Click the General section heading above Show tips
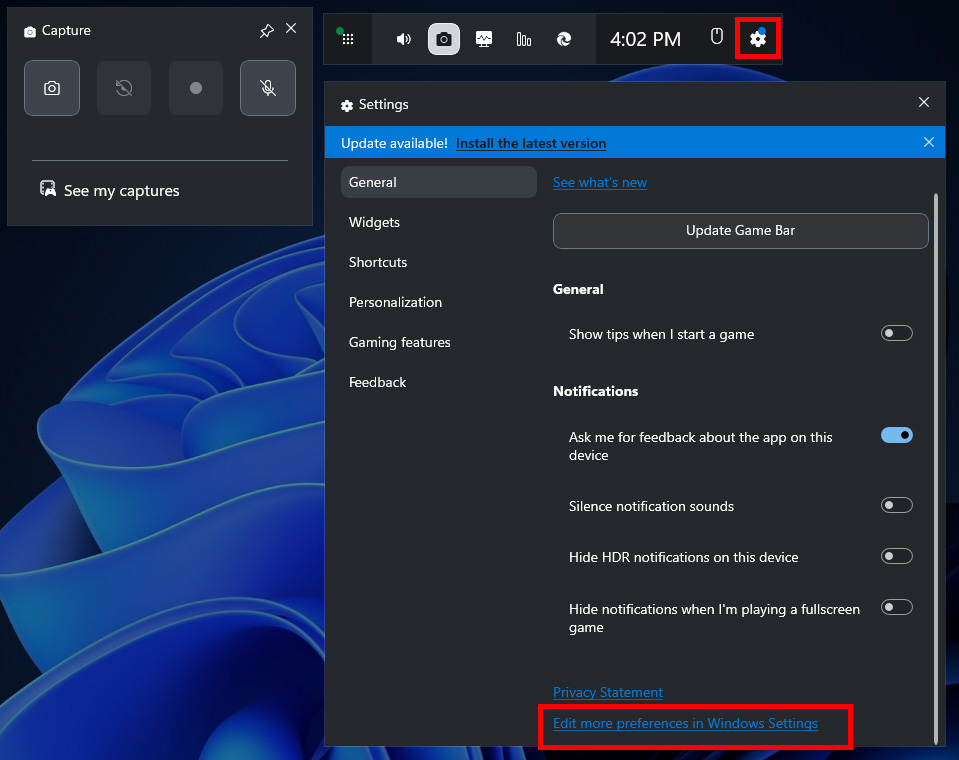Screen dimensions: 959x760 [578, 289]
